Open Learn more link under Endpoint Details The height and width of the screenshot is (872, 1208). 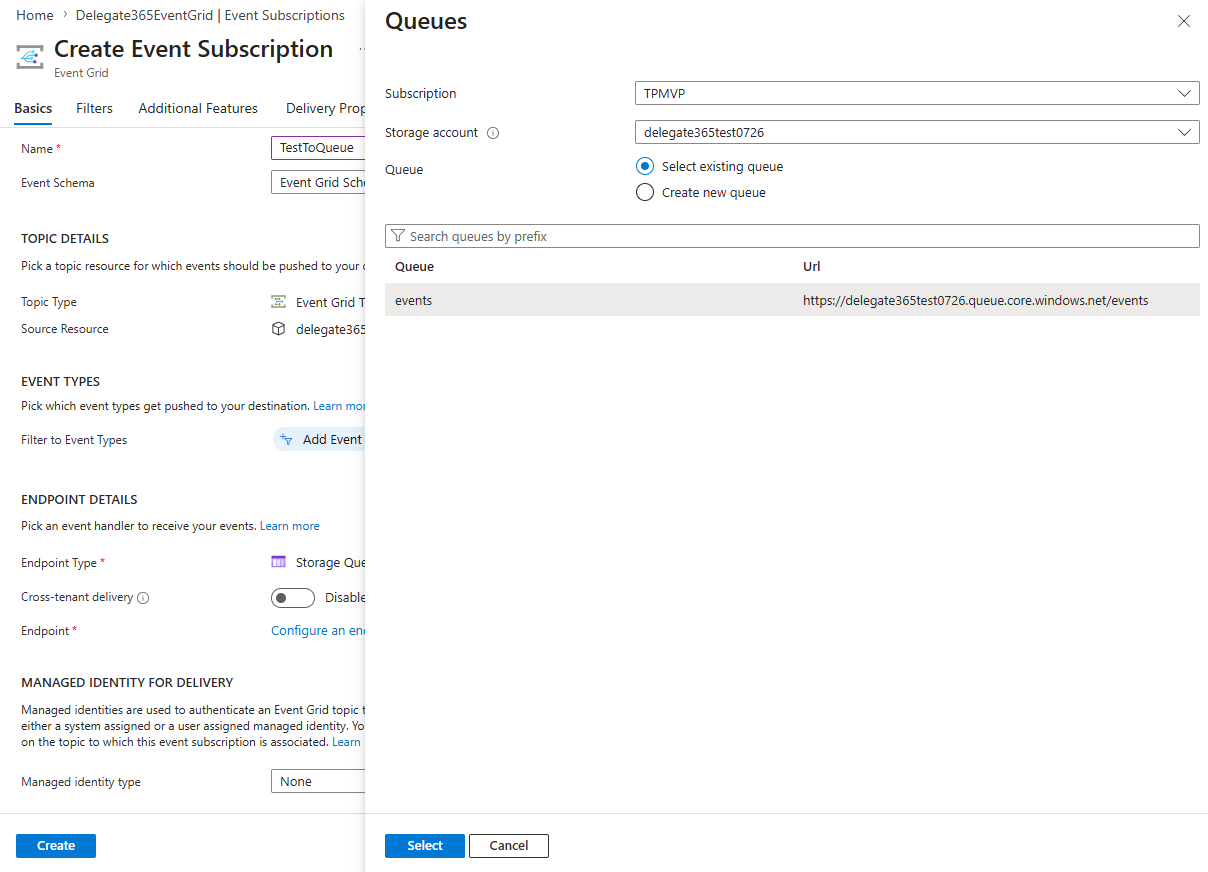coord(290,526)
